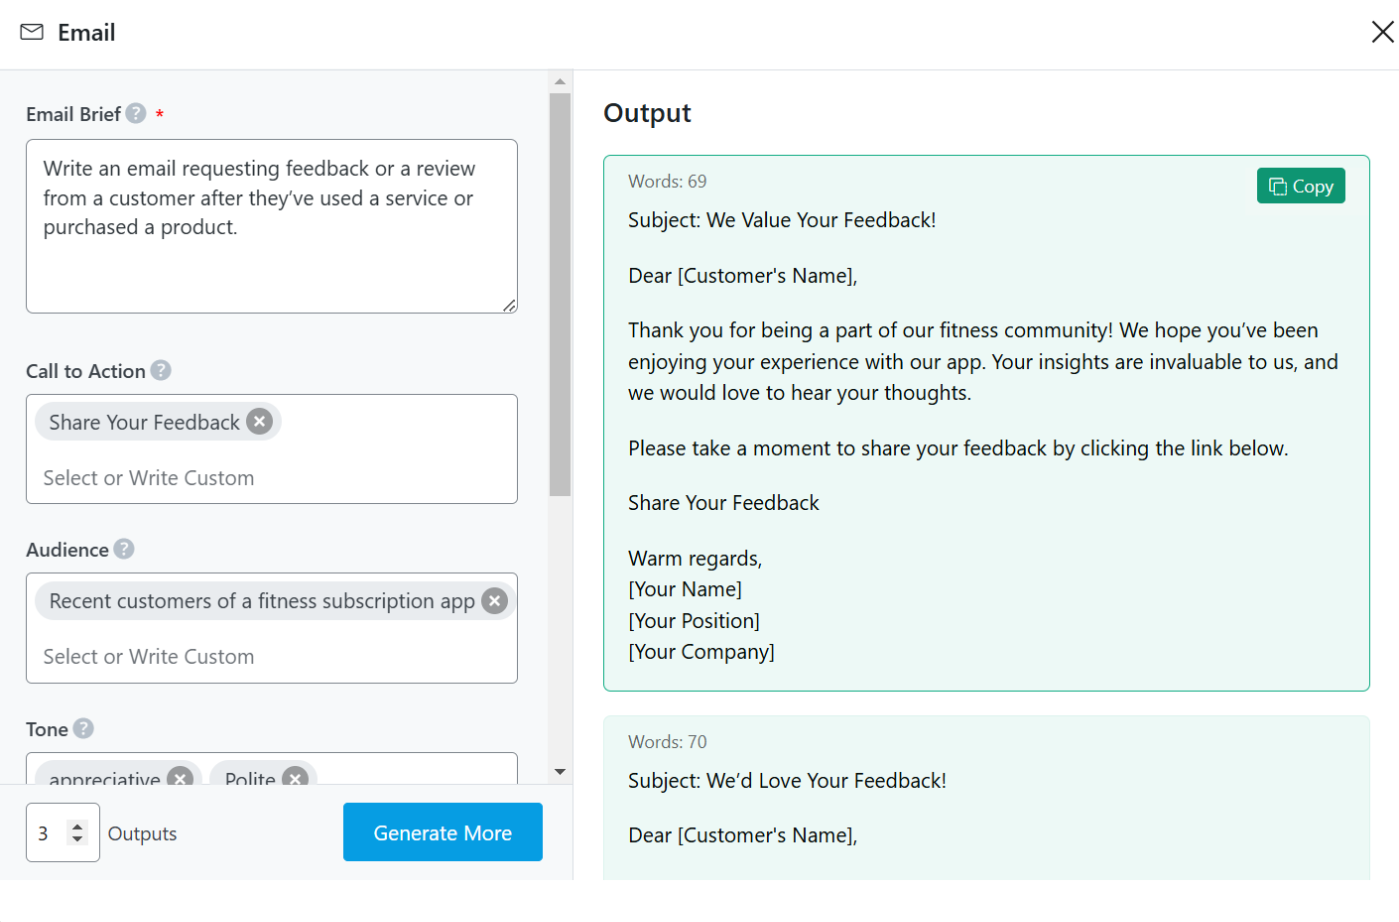1399x922 pixels.
Task: Close the Email dialog with X
Action: tap(1382, 32)
